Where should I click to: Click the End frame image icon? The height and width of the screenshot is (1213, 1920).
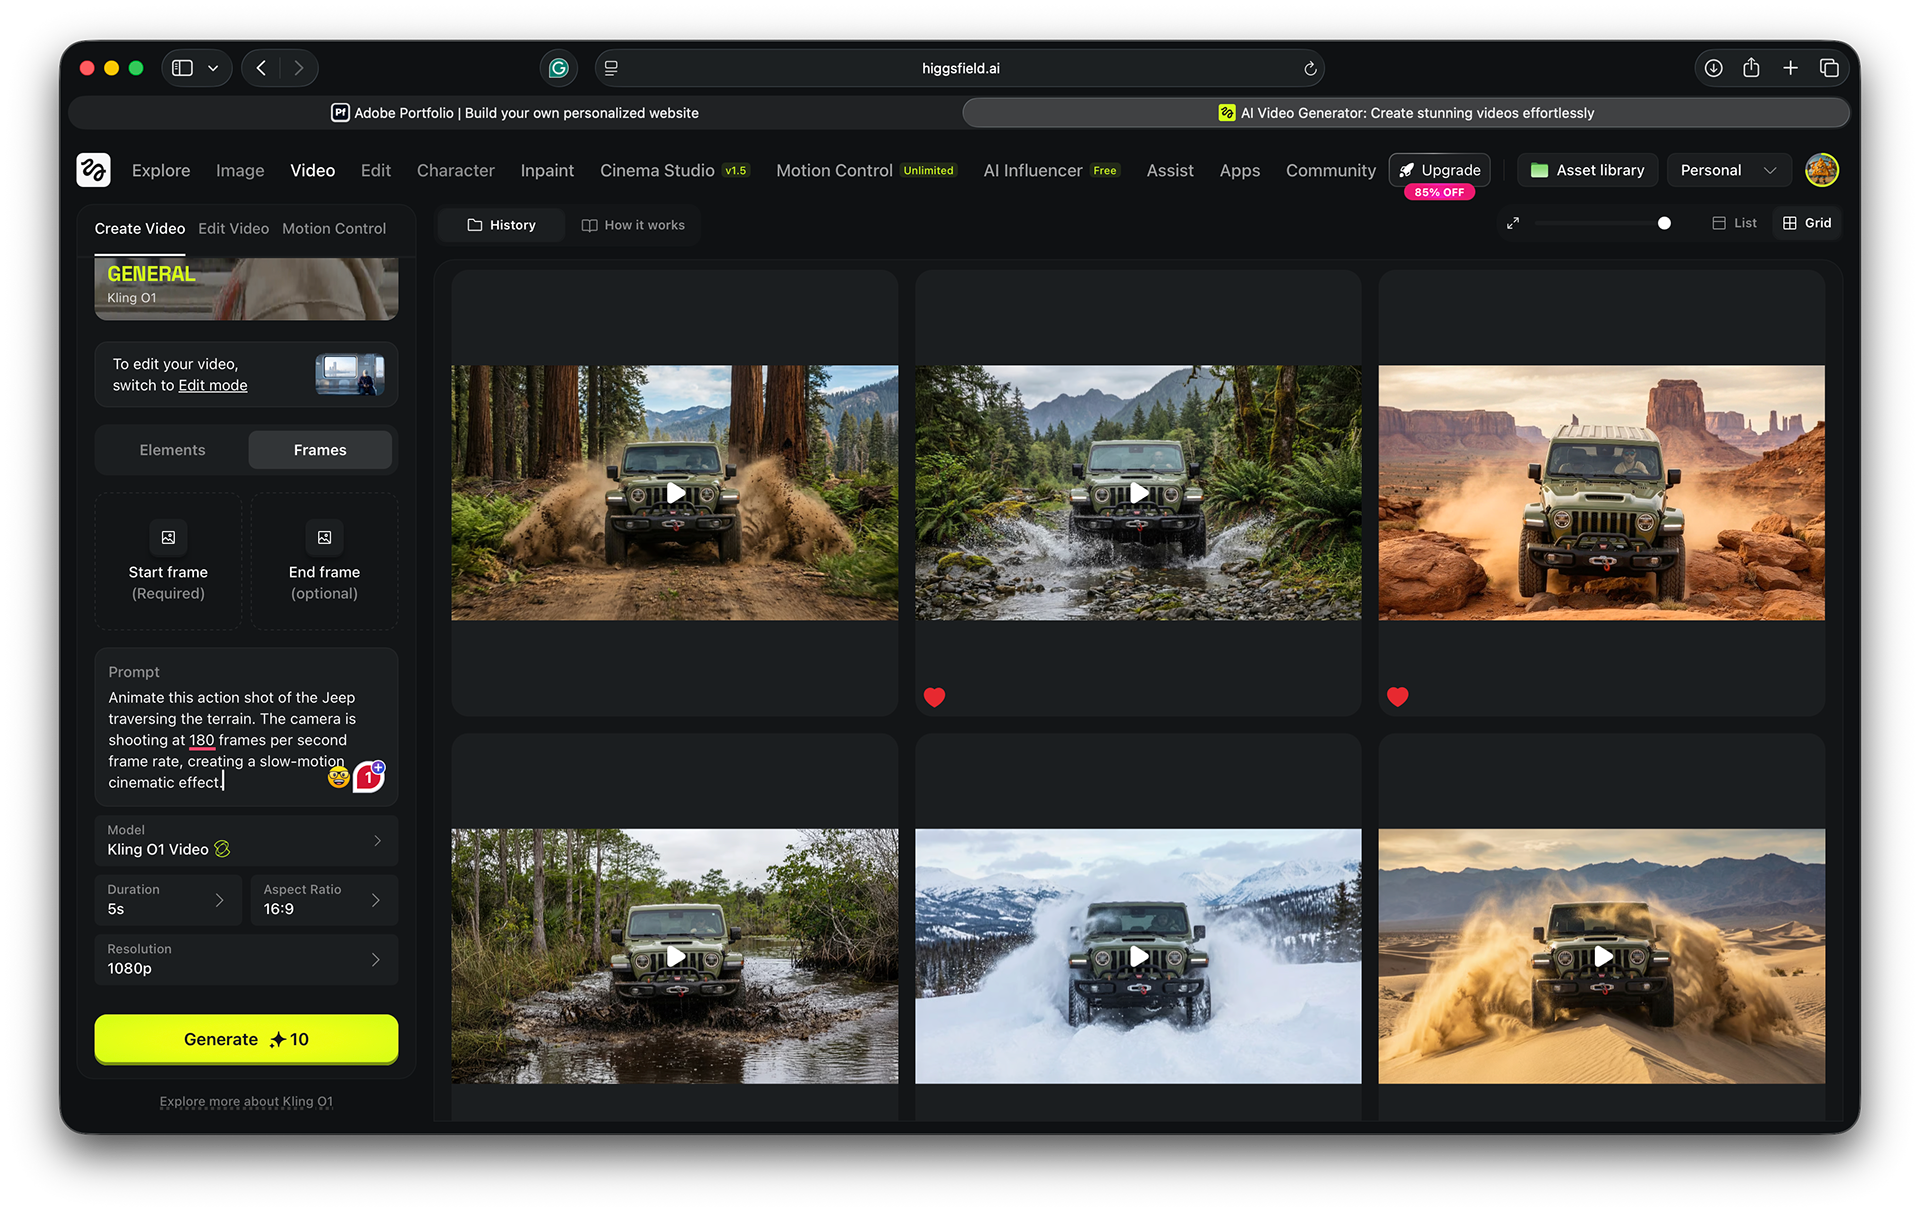(324, 538)
